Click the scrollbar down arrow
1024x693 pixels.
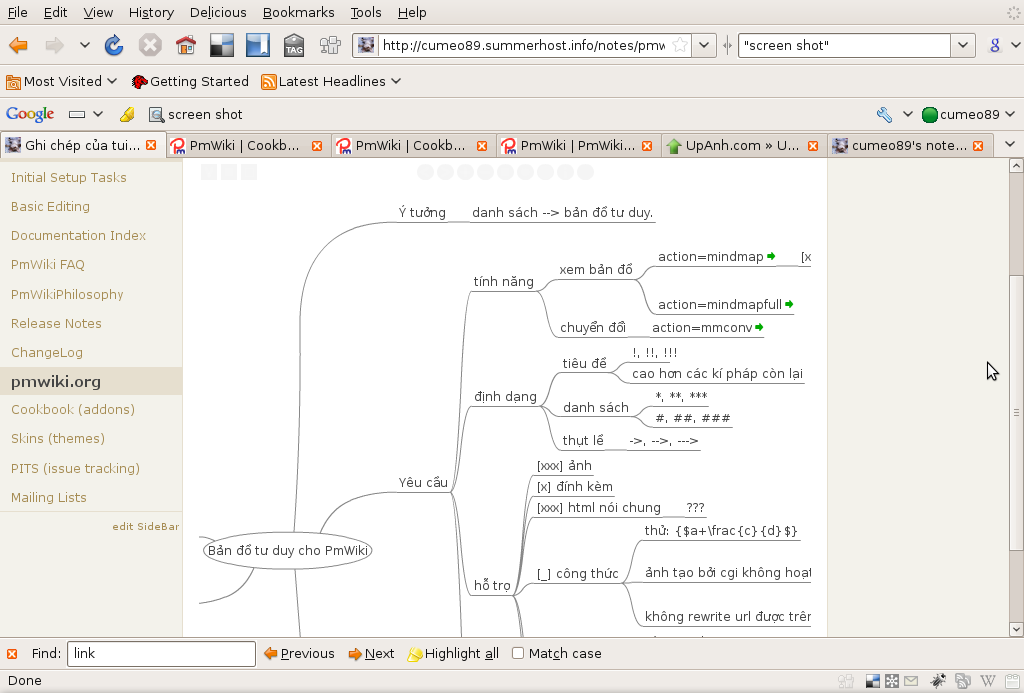[x=1016, y=630]
